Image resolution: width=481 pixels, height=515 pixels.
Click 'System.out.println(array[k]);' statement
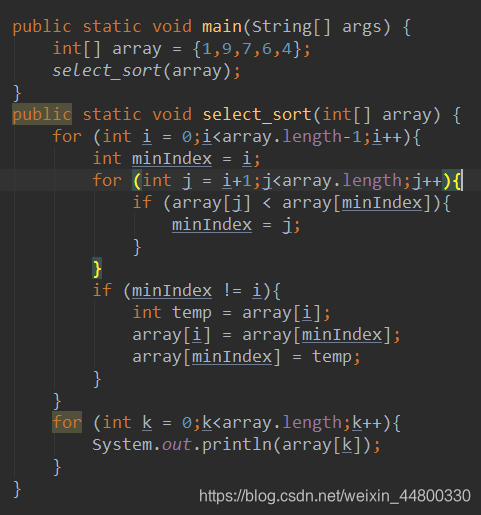236,445
